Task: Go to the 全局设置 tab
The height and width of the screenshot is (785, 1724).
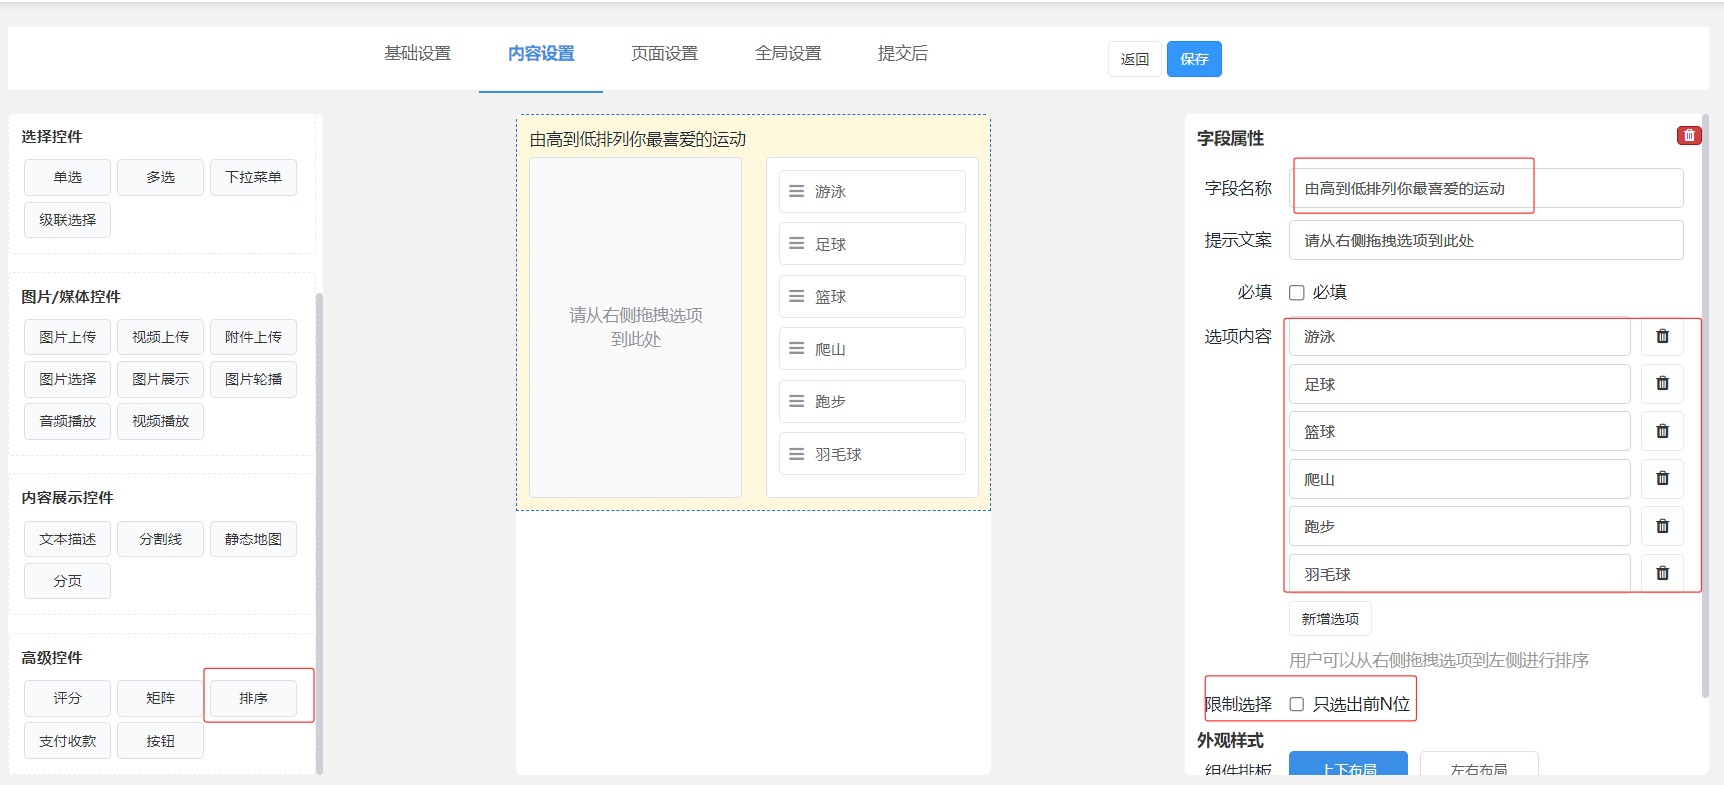Action: 788,54
